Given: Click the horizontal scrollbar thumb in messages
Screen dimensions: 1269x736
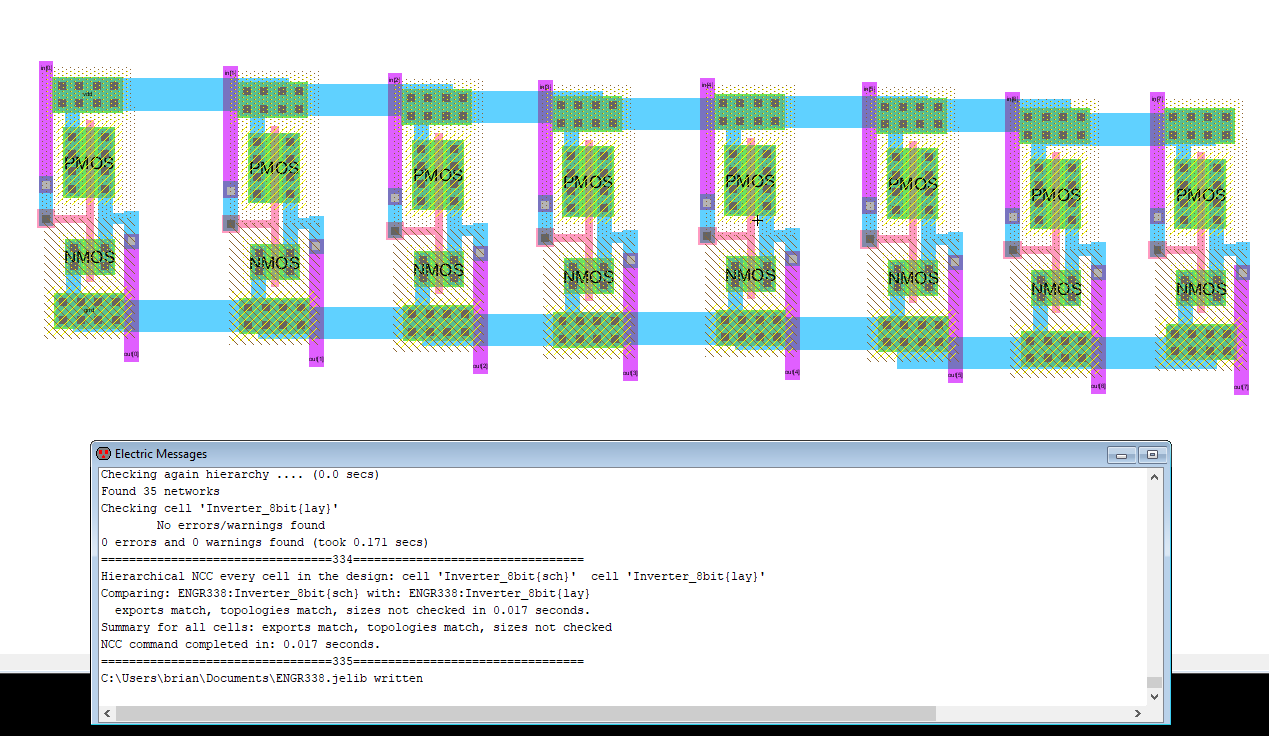Looking at the screenshot, I should [526, 713].
